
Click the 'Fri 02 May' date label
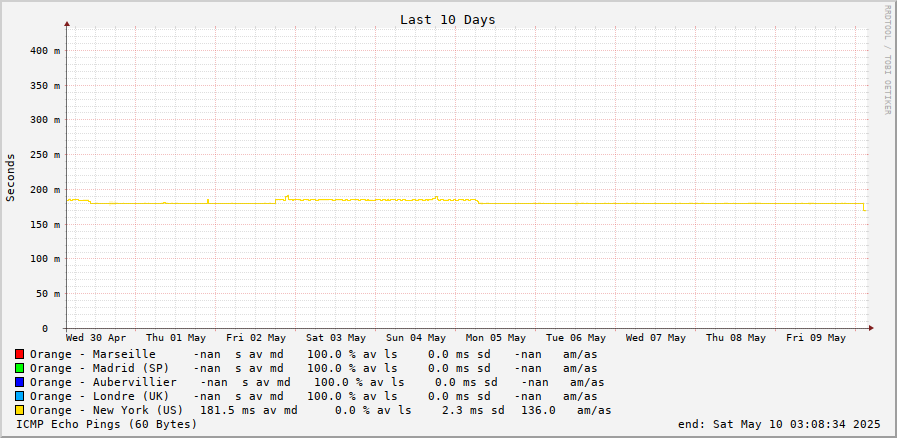click(256, 338)
